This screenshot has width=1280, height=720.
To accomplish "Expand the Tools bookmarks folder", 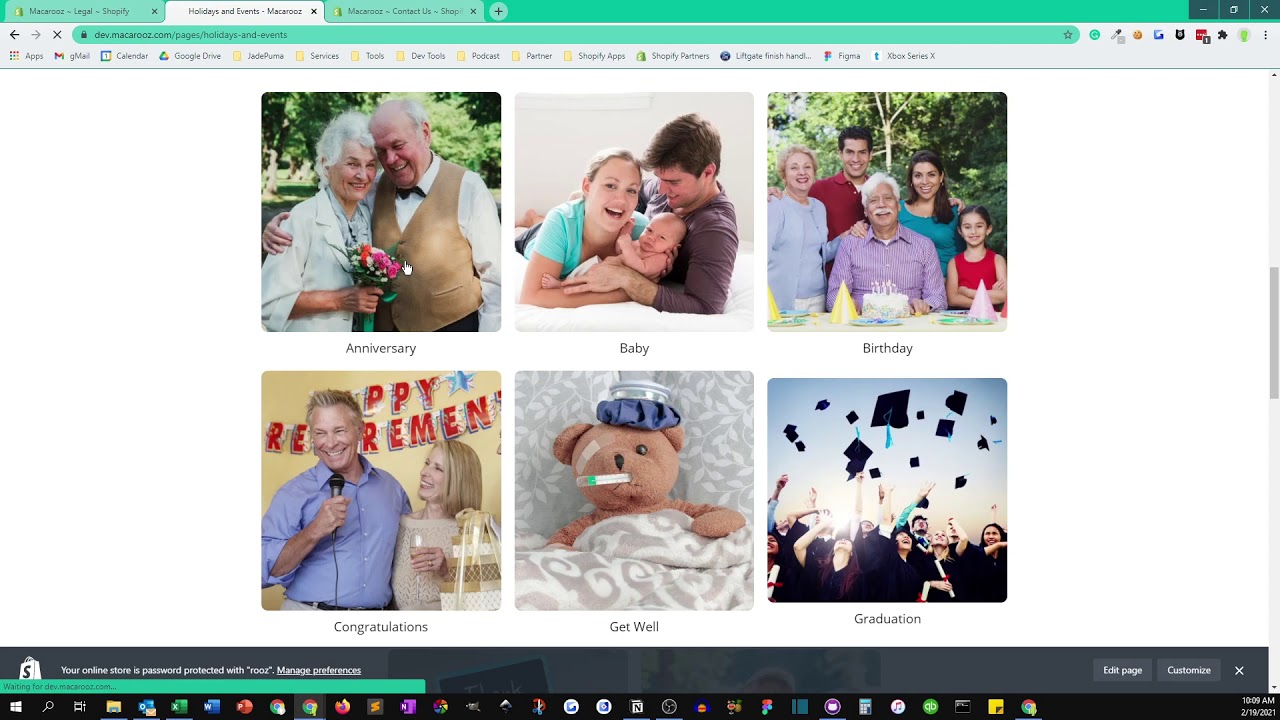I will click(367, 56).
